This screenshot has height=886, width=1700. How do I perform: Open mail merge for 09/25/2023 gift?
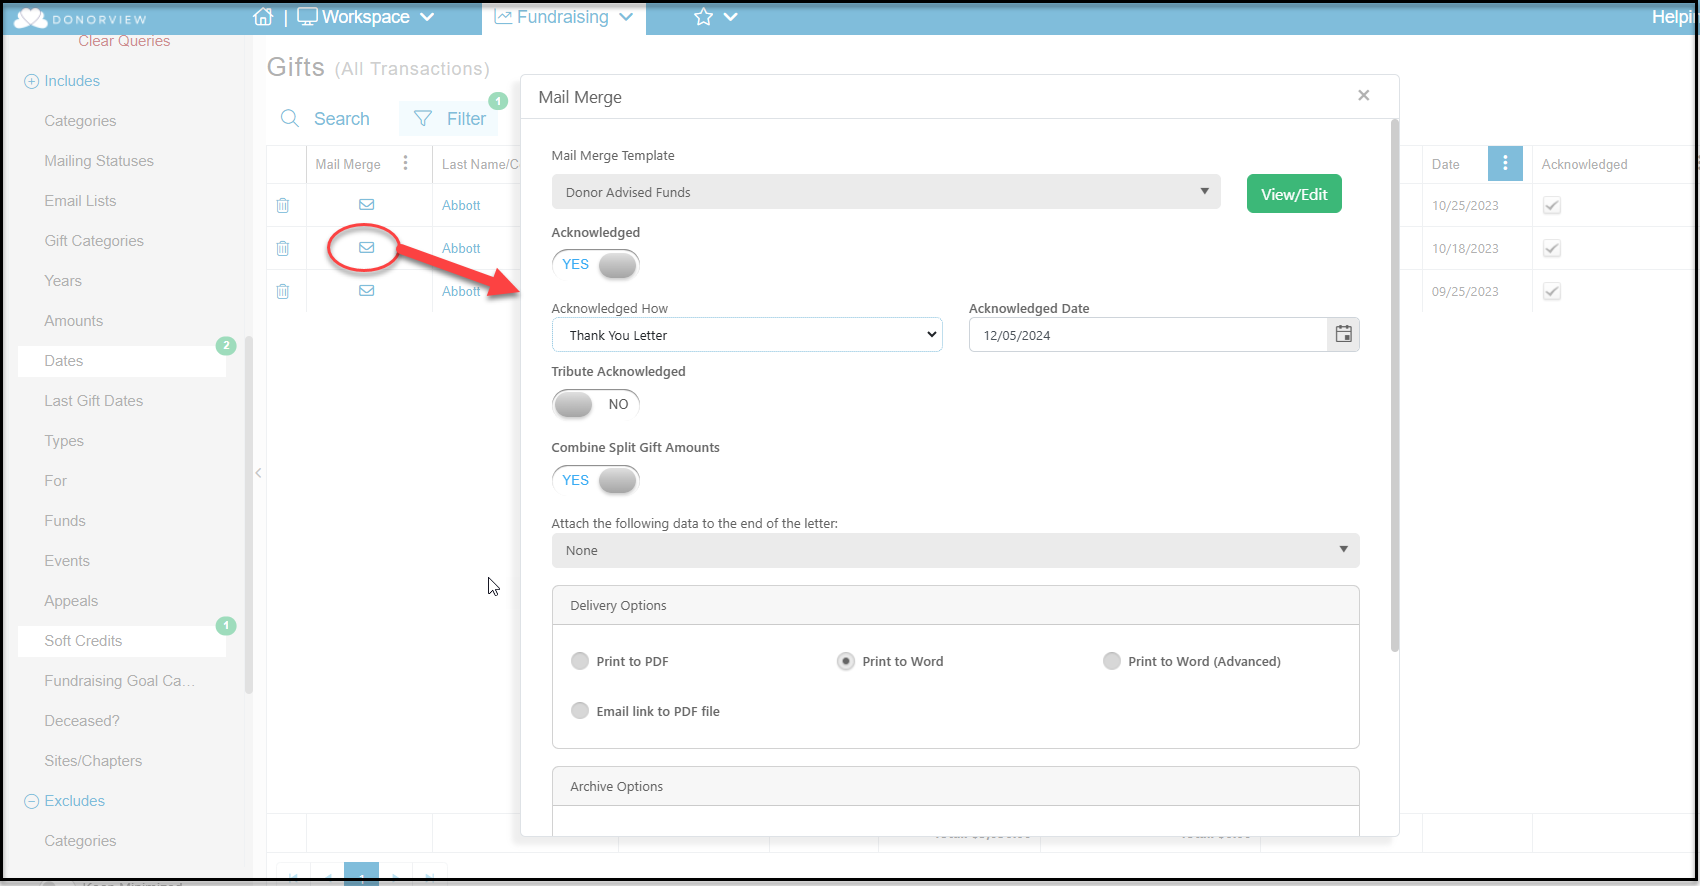[367, 290]
